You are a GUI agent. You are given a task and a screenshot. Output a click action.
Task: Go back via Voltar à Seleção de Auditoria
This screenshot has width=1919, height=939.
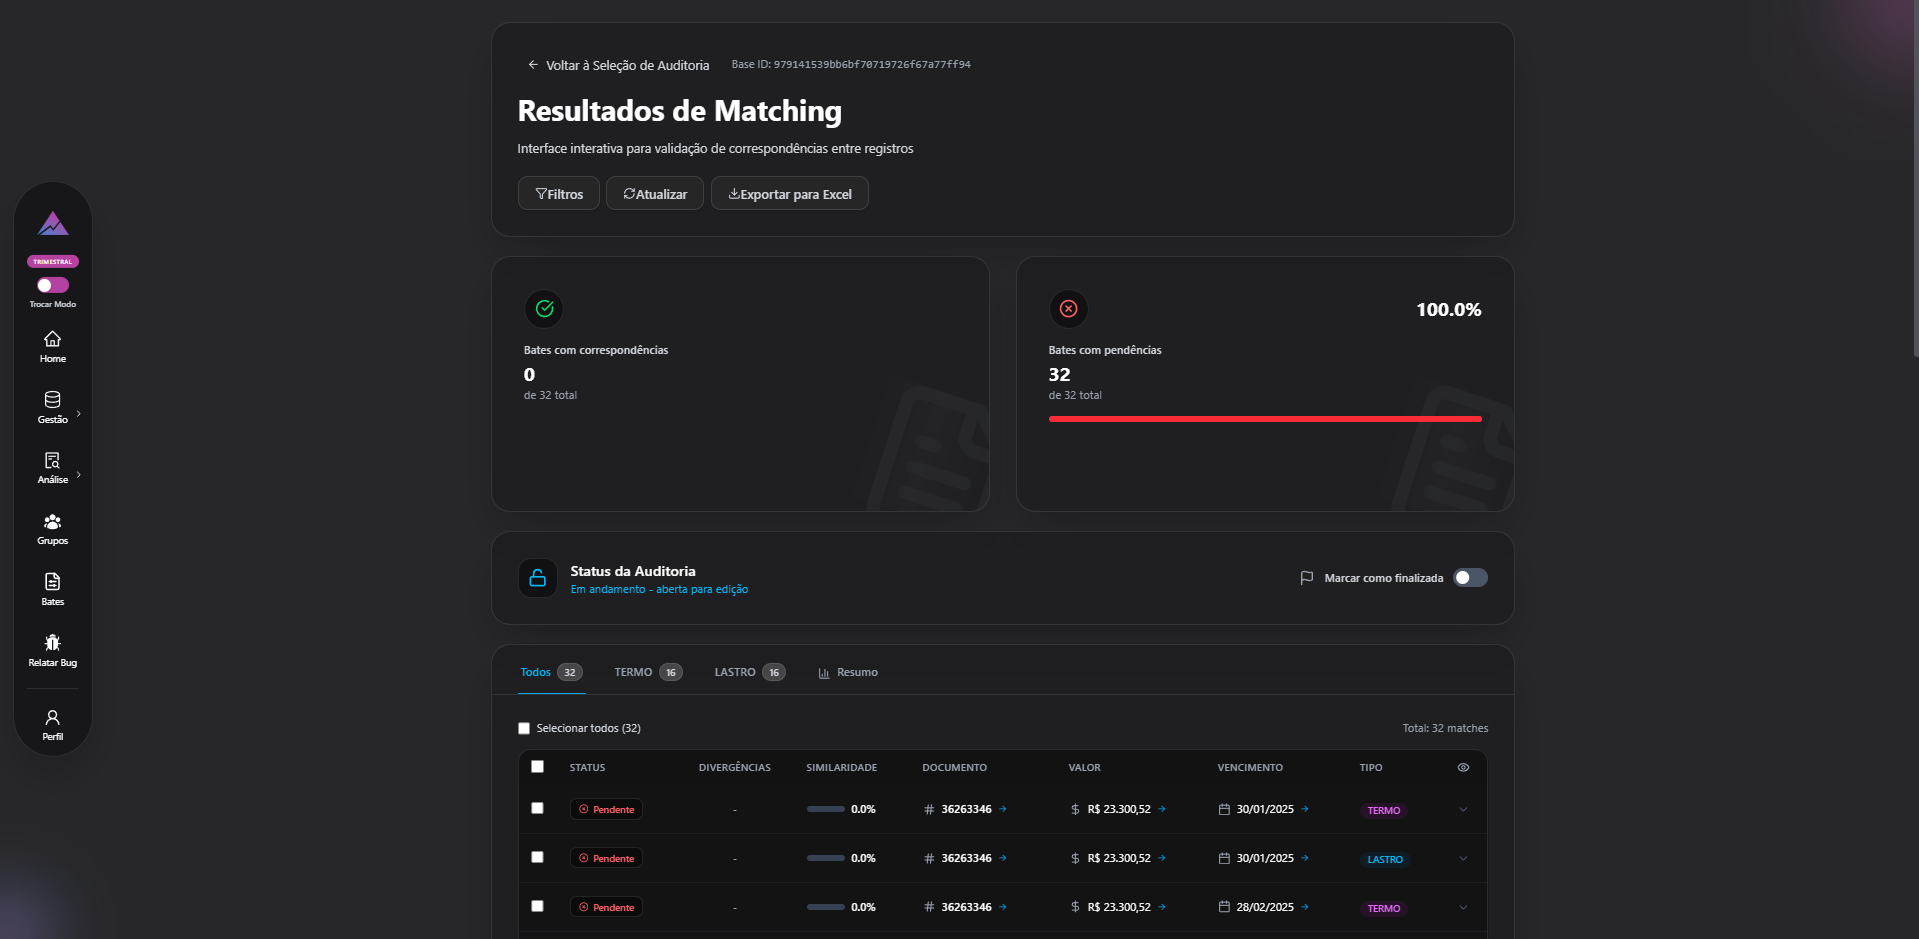click(x=618, y=65)
